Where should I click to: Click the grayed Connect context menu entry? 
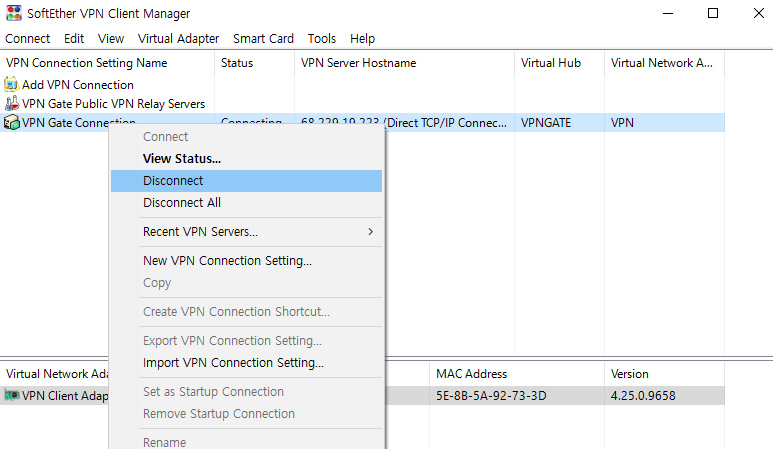[x=246, y=137]
